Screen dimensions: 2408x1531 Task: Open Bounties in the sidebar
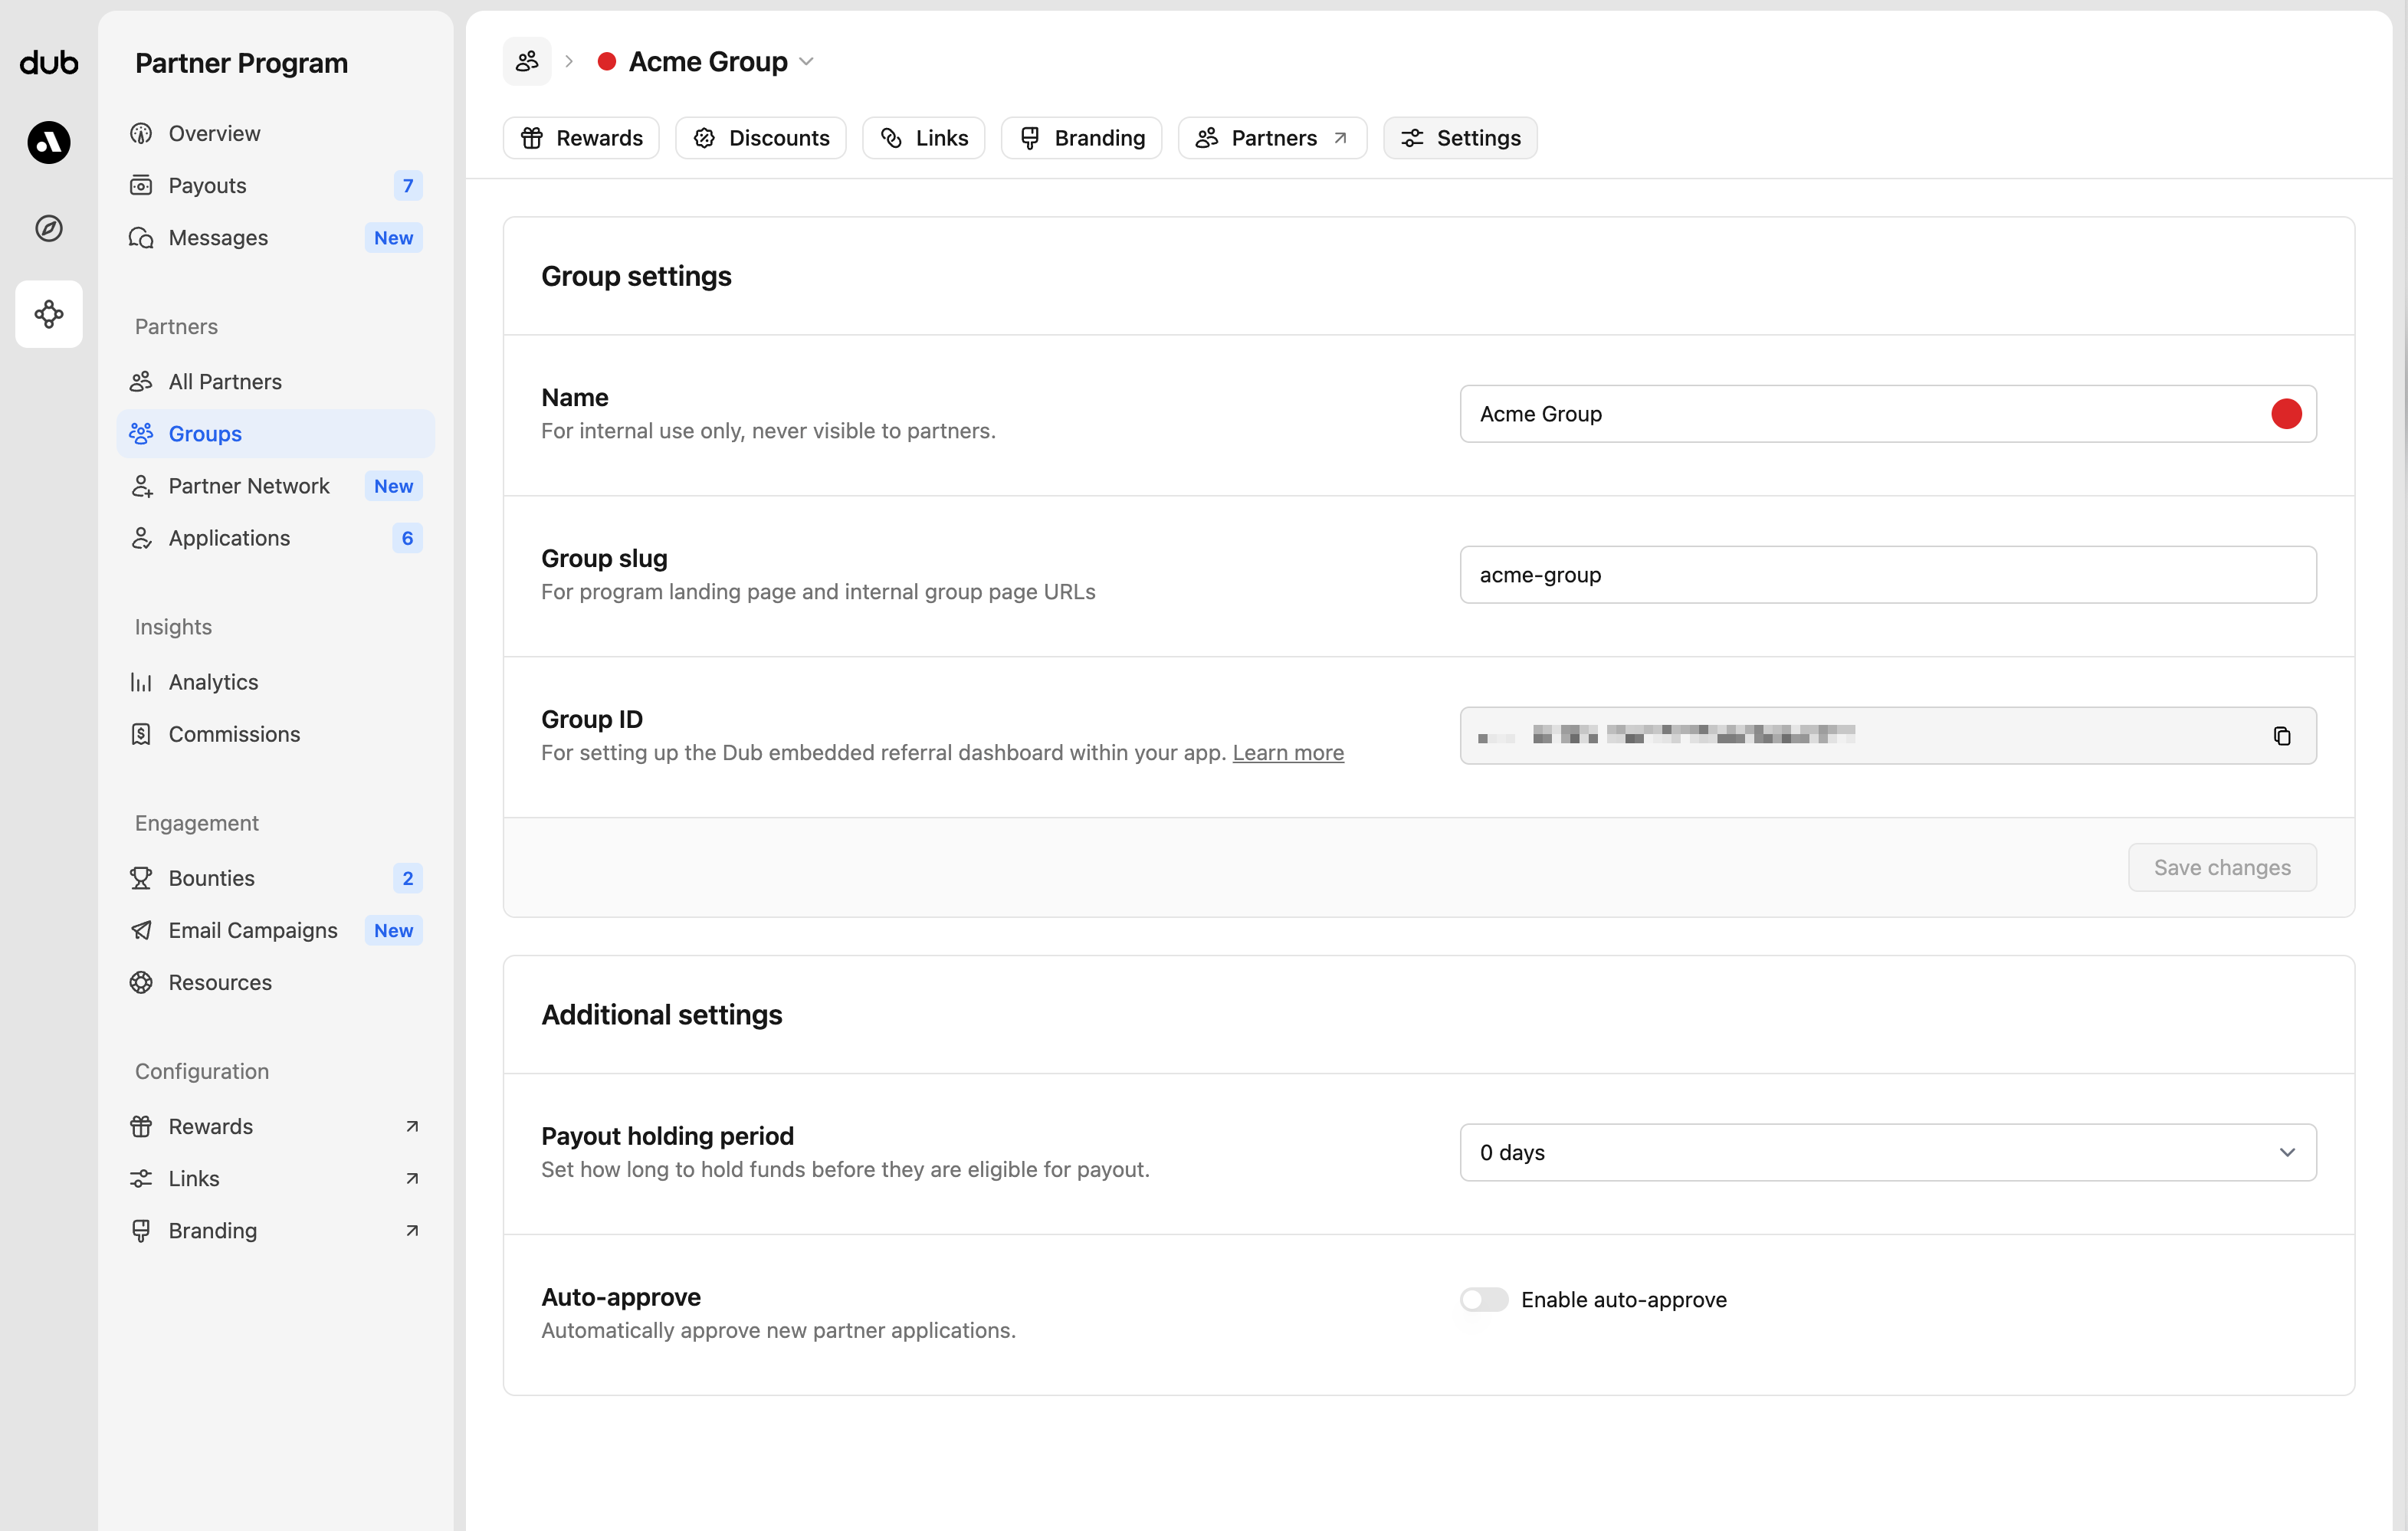pos(211,877)
